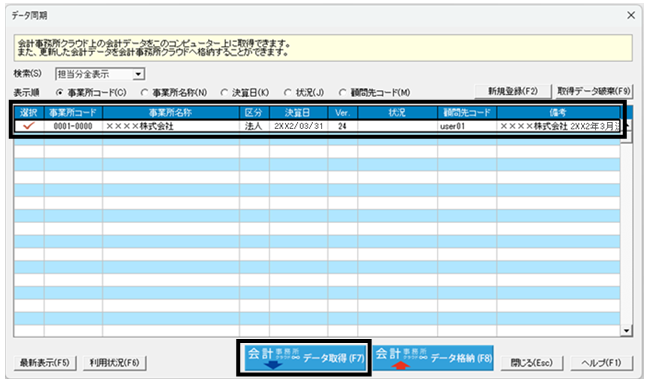Click 取得データ破棄(F9) button
This screenshot has height=384, width=653.
point(594,91)
